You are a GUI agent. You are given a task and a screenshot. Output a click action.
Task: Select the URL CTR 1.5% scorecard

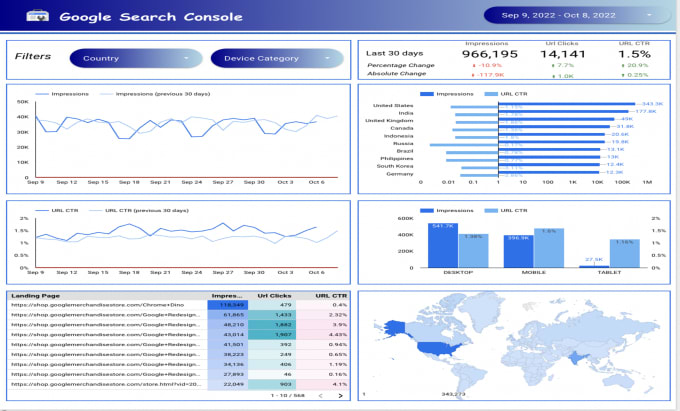[634, 54]
